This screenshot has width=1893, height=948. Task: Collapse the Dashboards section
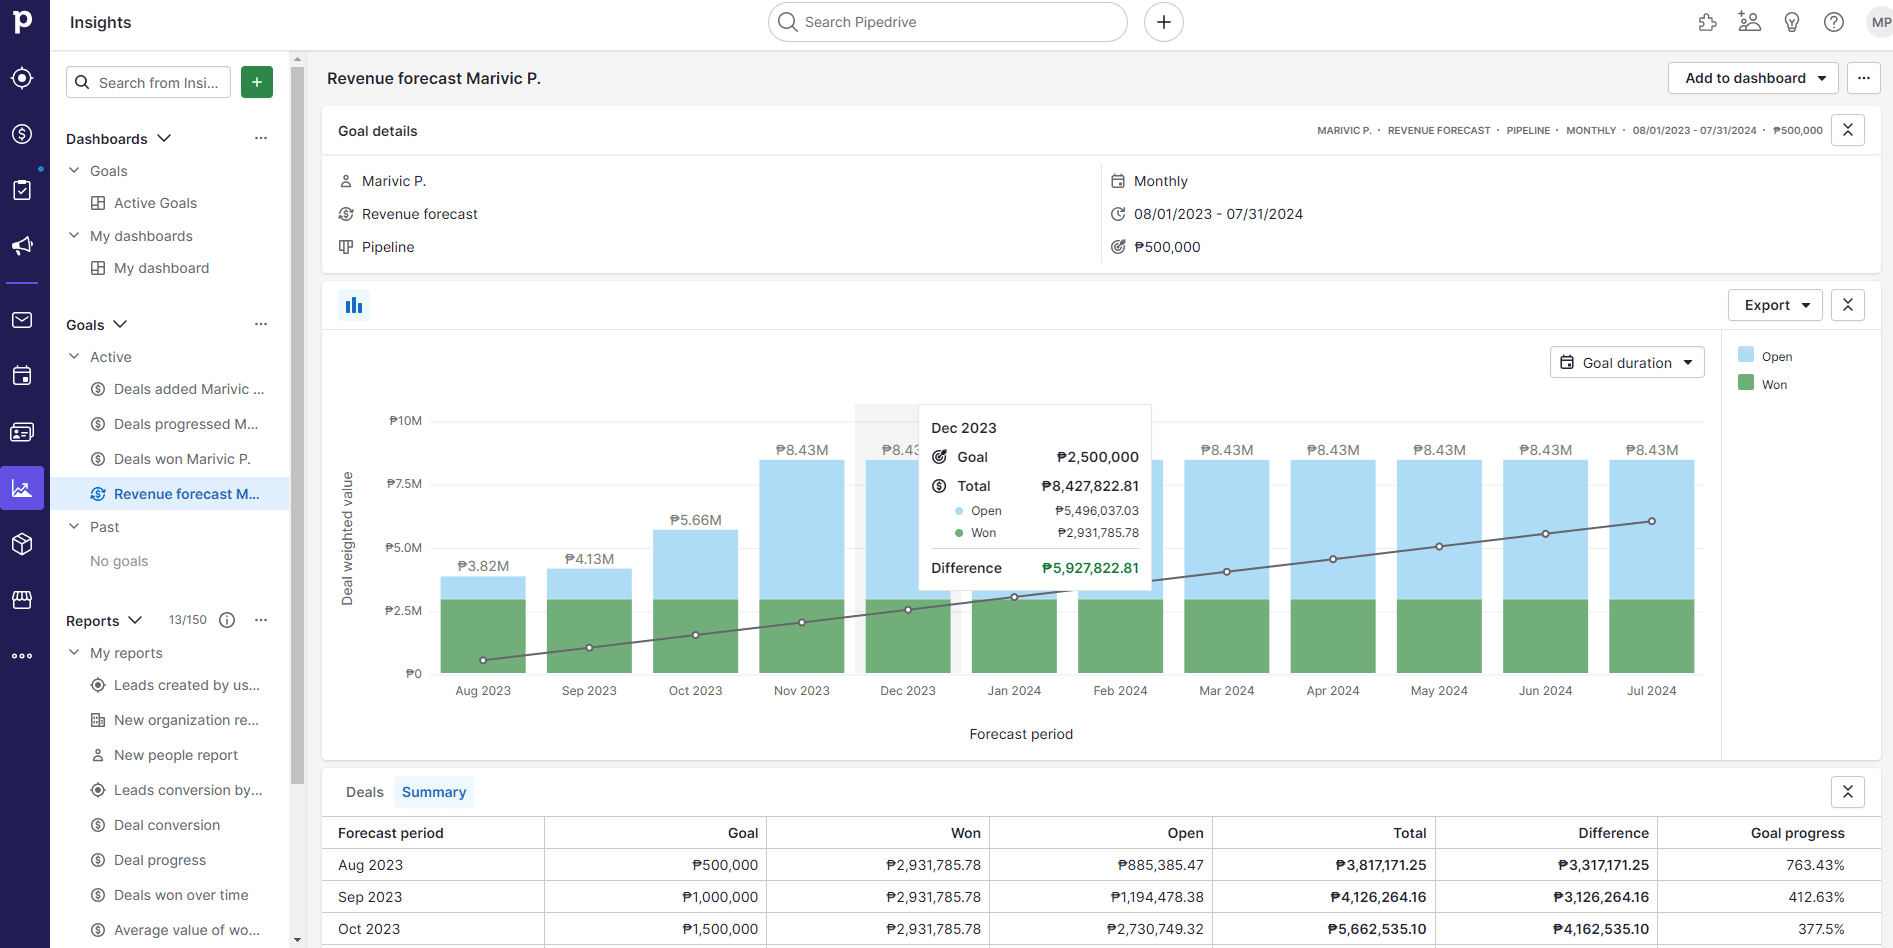(165, 138)
